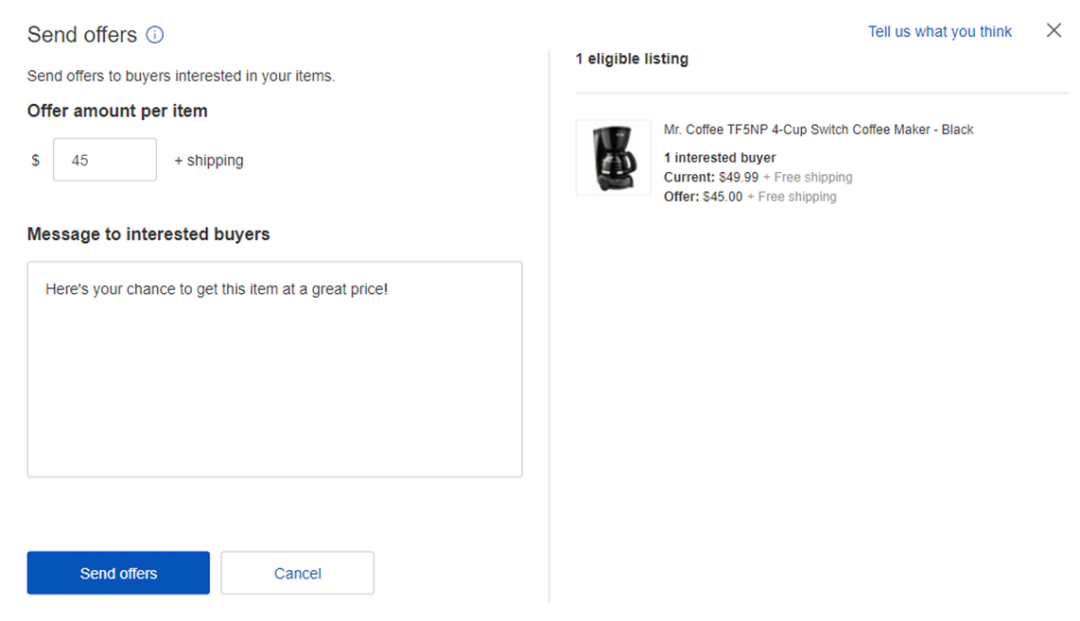Click the info icon beside Send offers
Image resolution: width=1080 pixels, height=621 pixels.
tap(155, 35)
